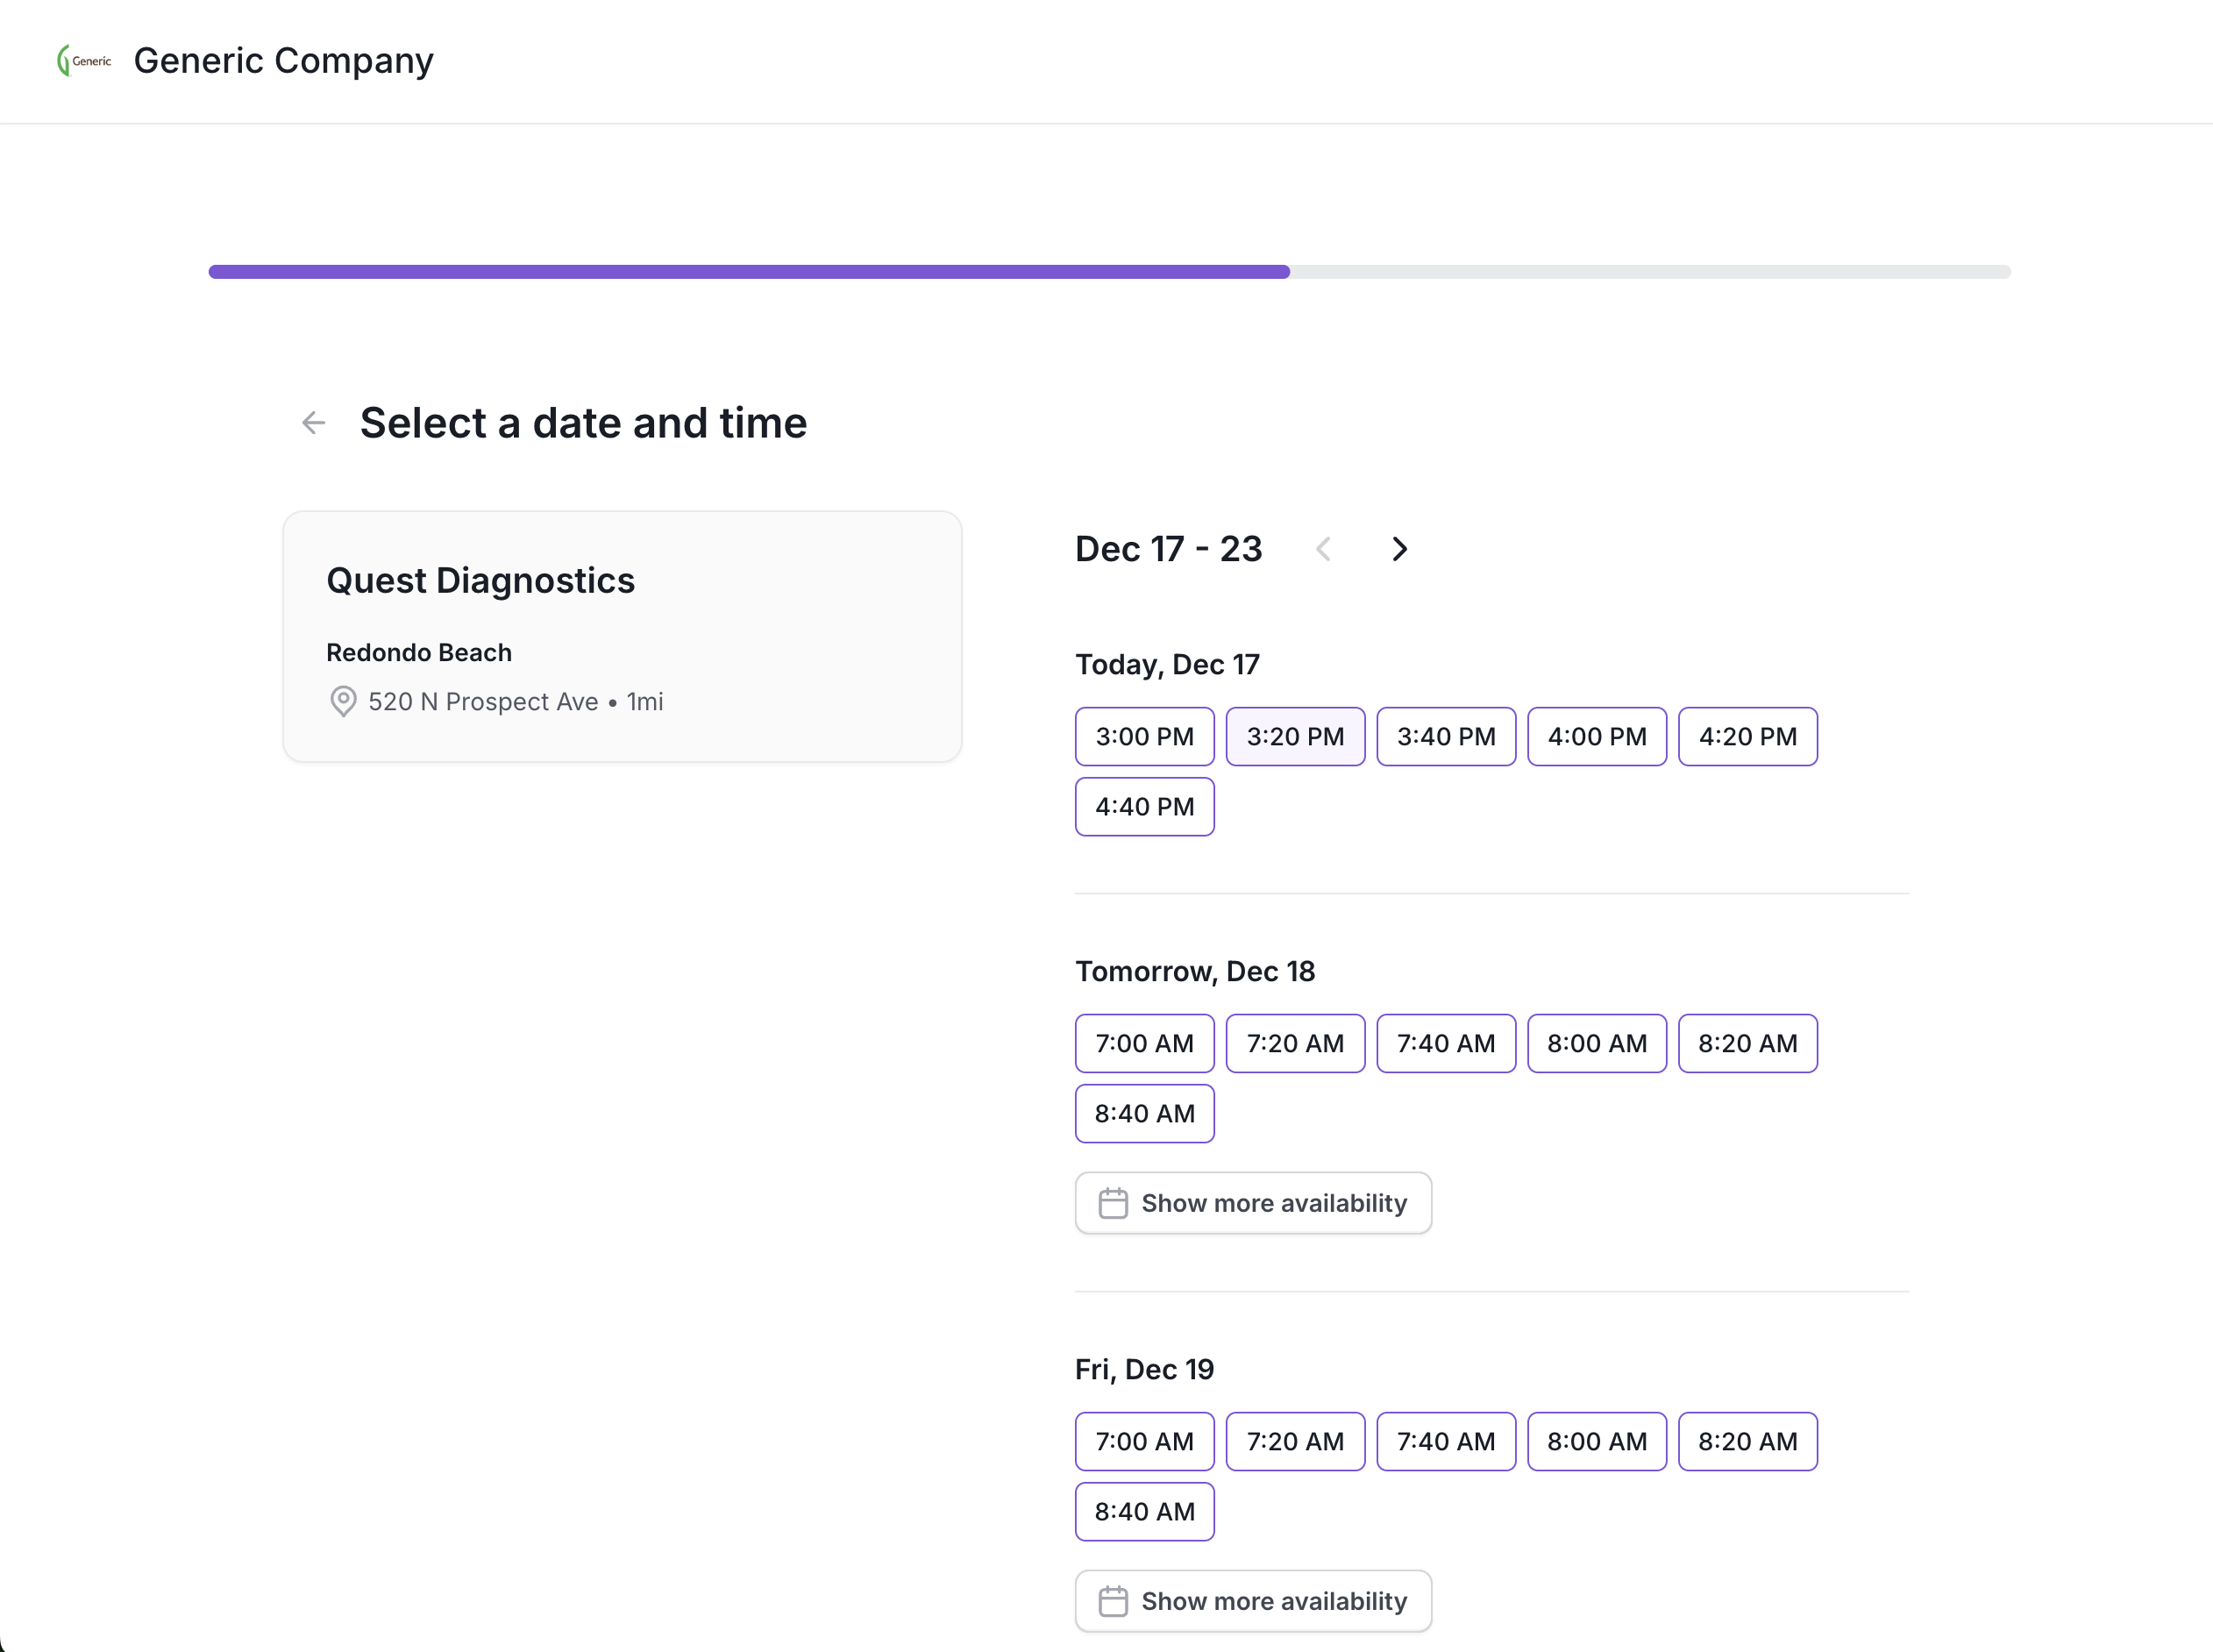Click the Quest Diagnostics location card
Viewport: 2213px width, 1652px height.
pos(622,636)
